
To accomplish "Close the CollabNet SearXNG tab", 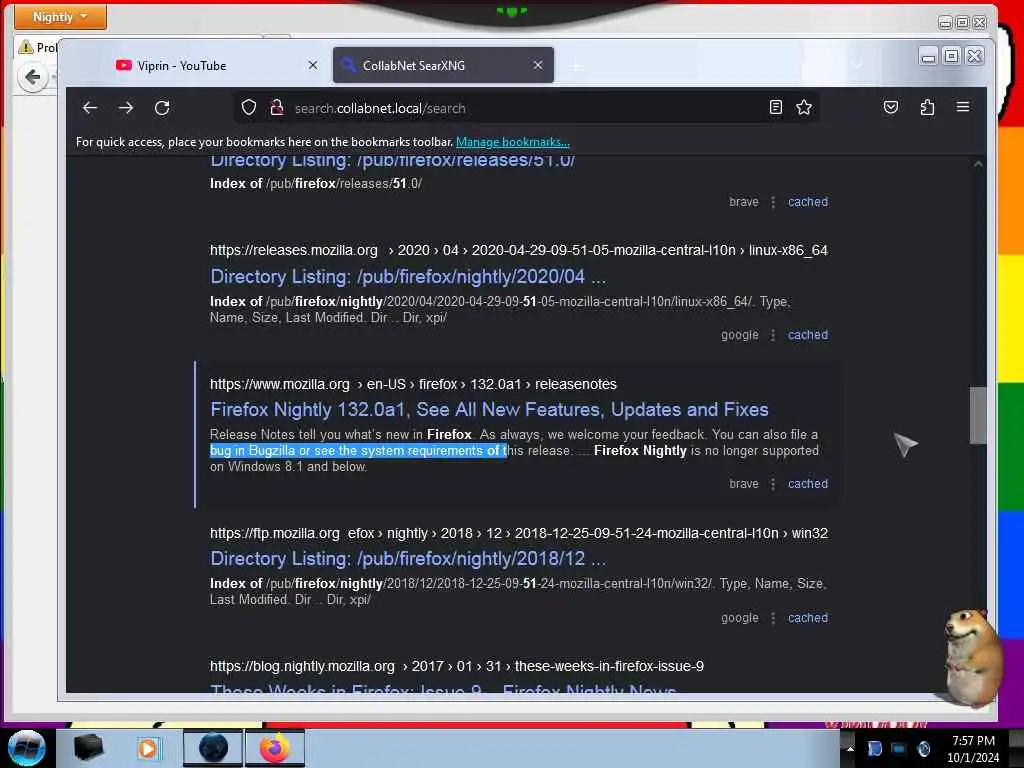I will (537, 65).
